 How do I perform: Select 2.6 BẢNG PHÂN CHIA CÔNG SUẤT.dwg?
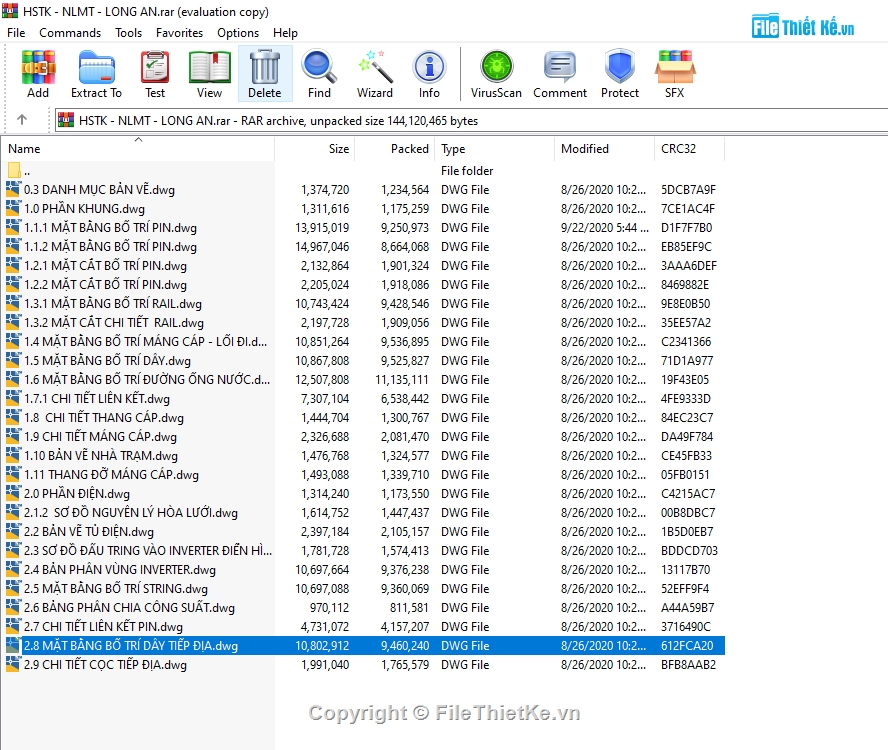[129, 607]
